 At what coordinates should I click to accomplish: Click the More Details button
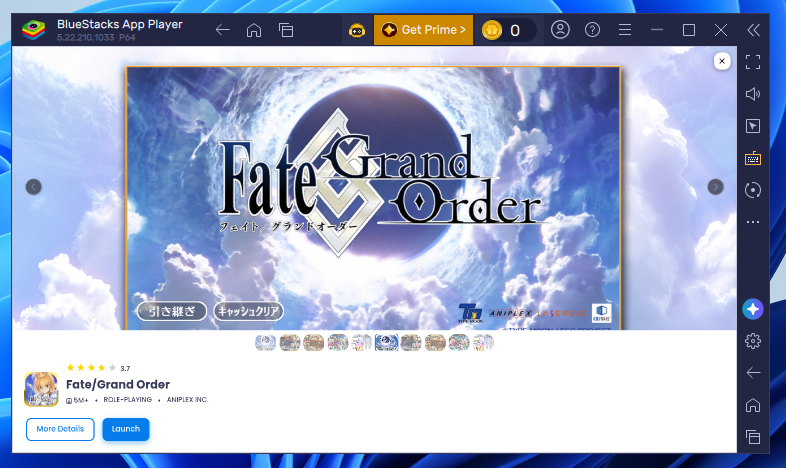tap(60, 429)
